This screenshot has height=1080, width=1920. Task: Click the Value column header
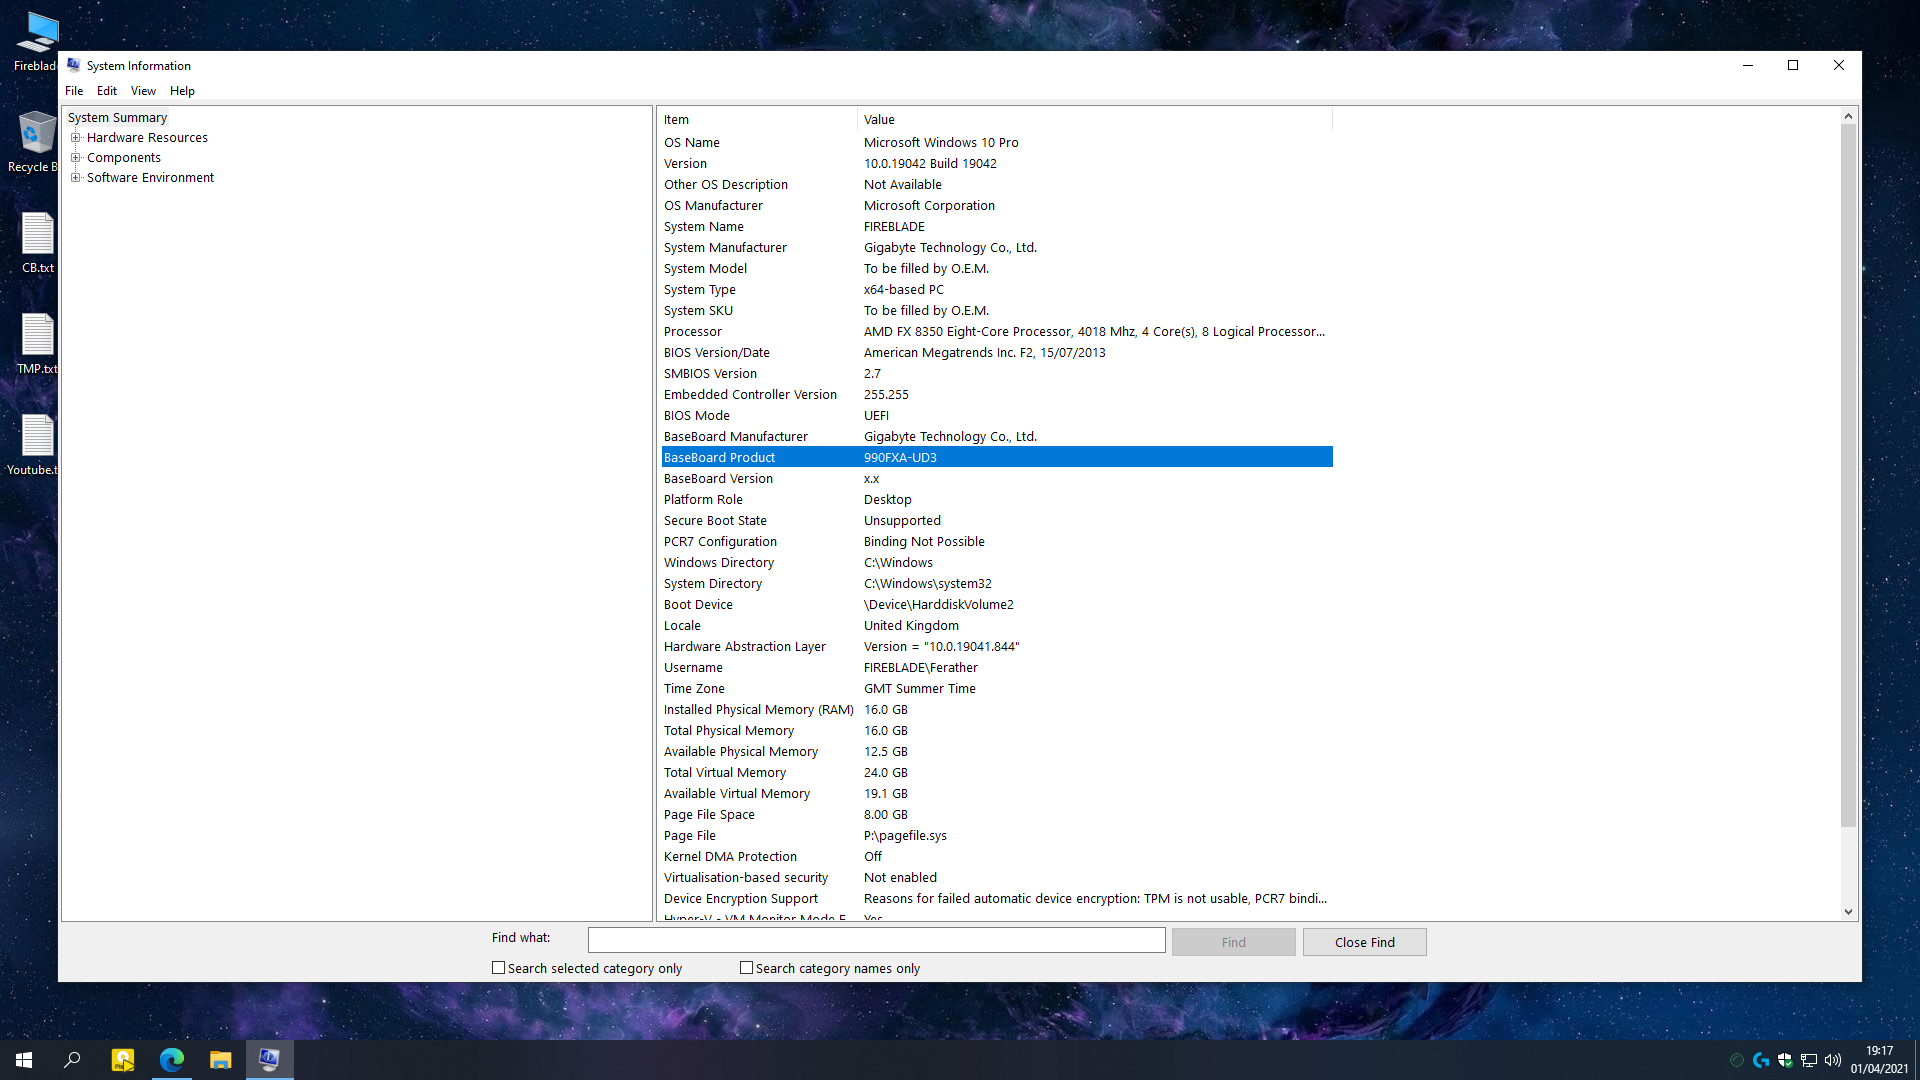(x=1095, y=119)
